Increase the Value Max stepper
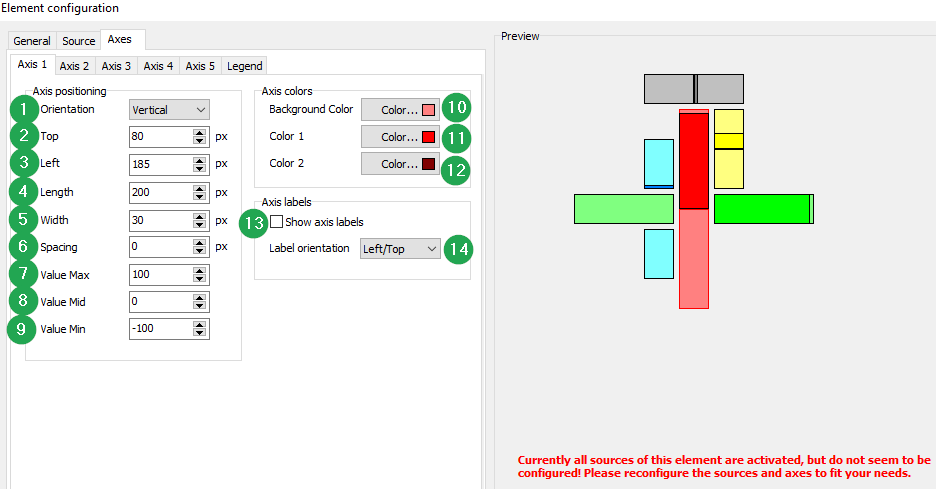The width and height of the screenshot is (936, 489). coord(200,270)
